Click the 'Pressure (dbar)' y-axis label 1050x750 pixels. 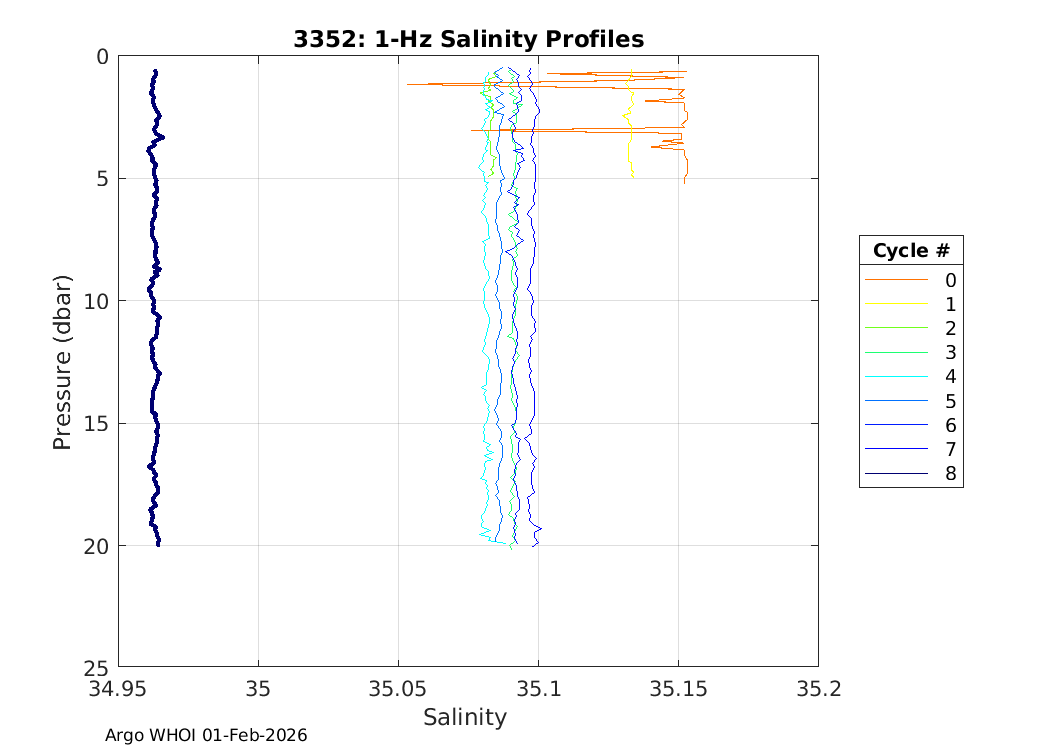(x=62, y=361)
